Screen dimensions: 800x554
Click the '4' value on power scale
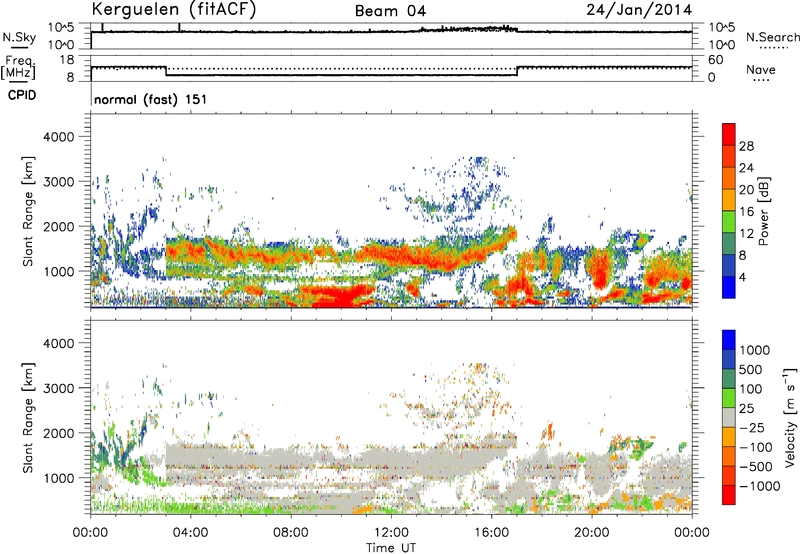(742, 278)
